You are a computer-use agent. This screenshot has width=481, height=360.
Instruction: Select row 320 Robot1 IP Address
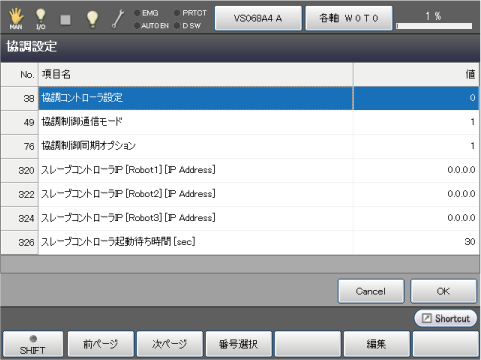[240, 170]
